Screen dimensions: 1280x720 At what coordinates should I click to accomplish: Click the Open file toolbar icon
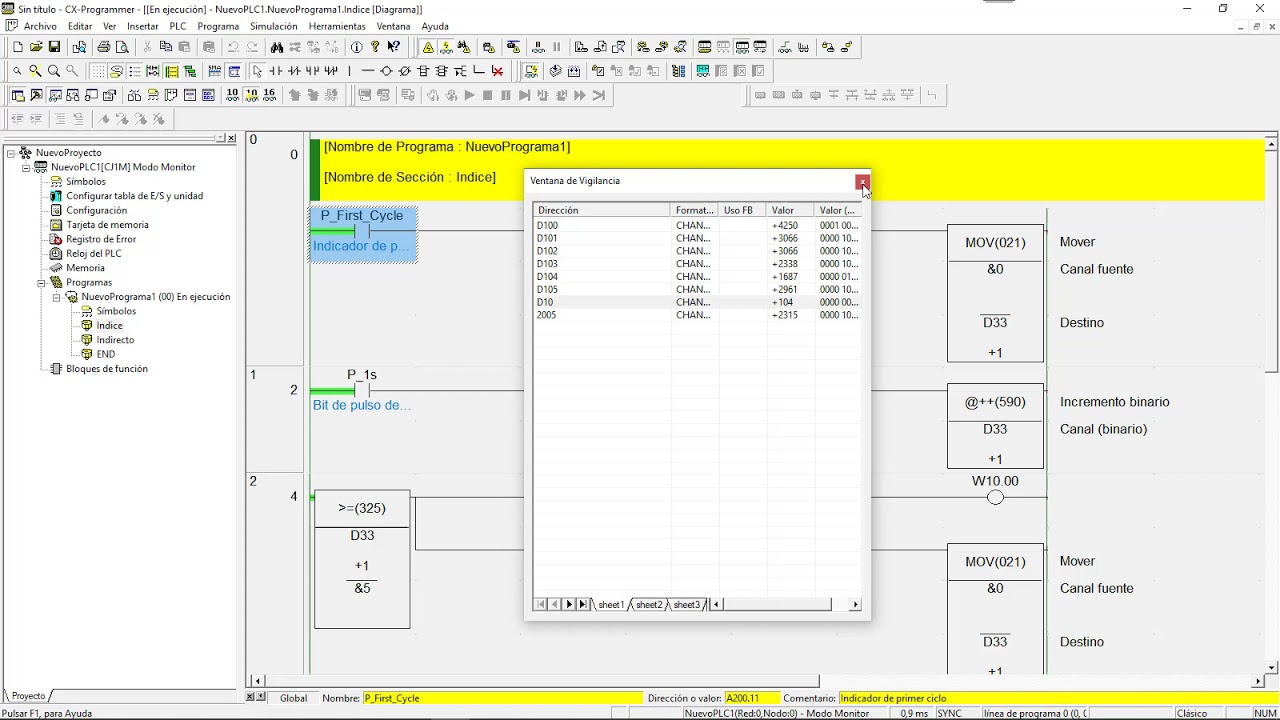[x=36, y=47]
